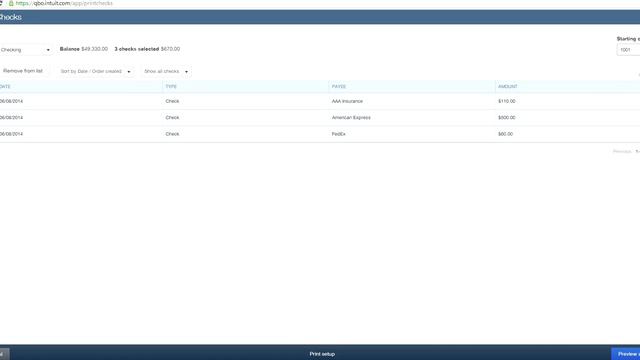The width and height of the screenshot is (640, 360).
Task: Click the $110.00 amount cell
Action: click(x=507, y=101)
